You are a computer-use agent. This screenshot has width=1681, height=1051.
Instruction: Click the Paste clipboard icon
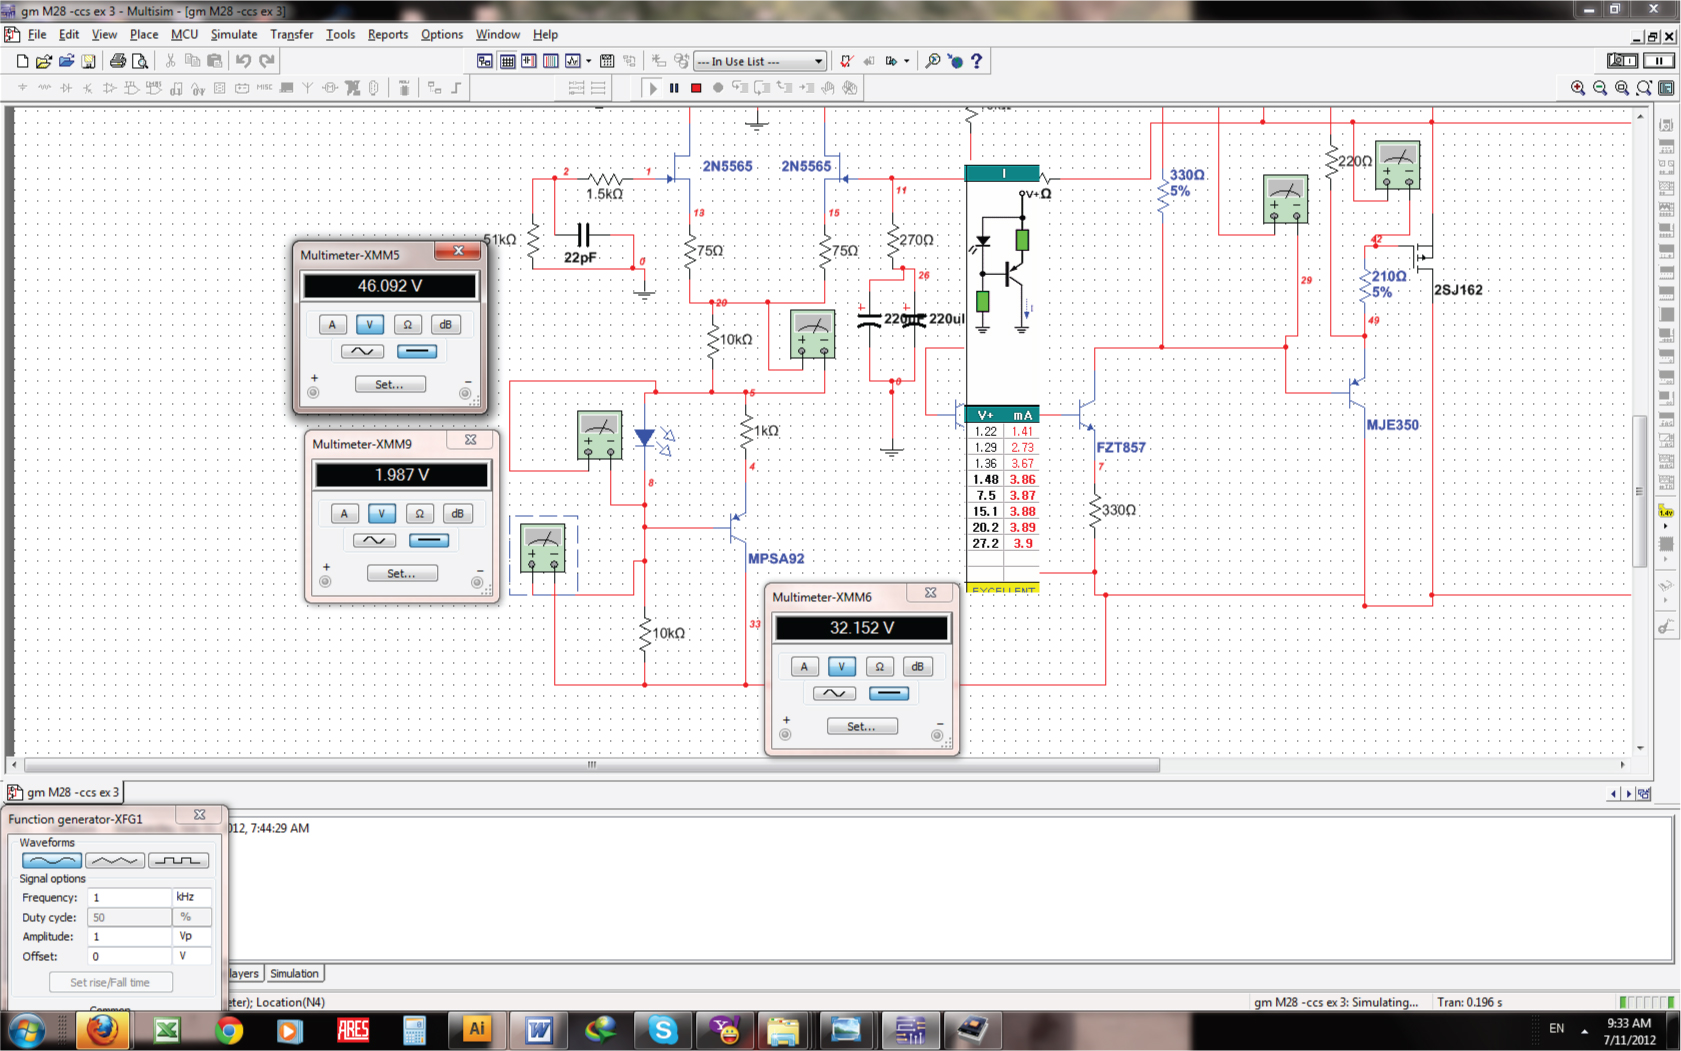(x=214, y=61)
